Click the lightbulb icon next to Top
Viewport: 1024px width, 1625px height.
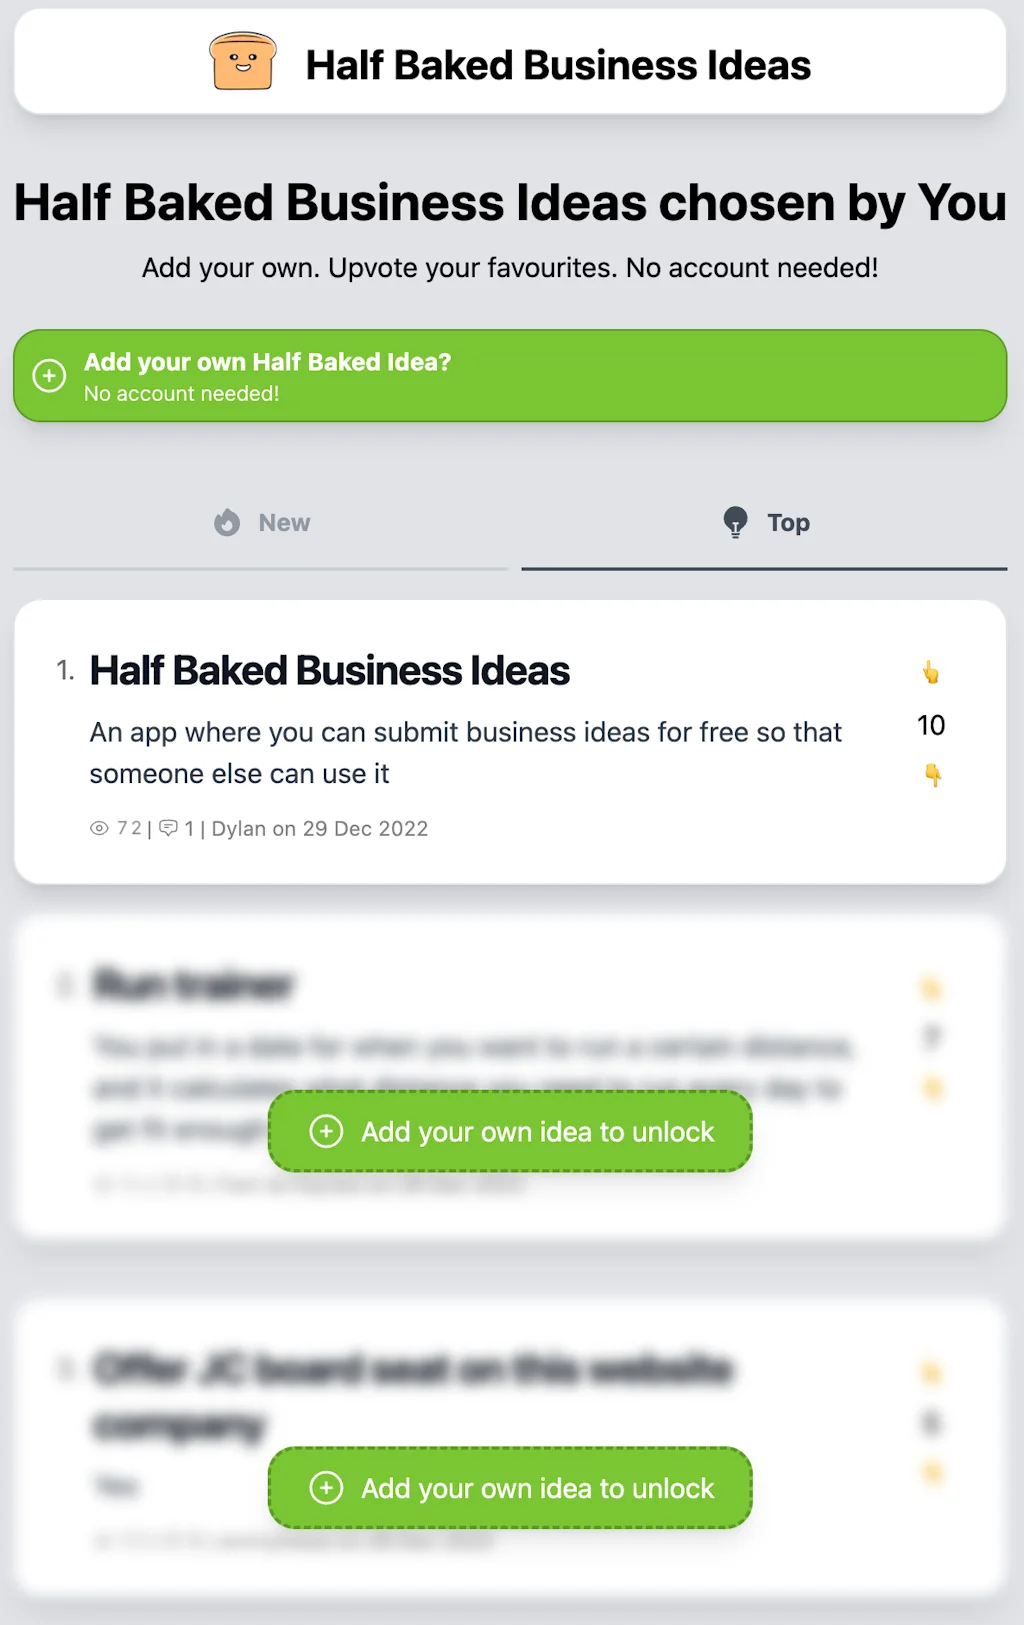736,522
